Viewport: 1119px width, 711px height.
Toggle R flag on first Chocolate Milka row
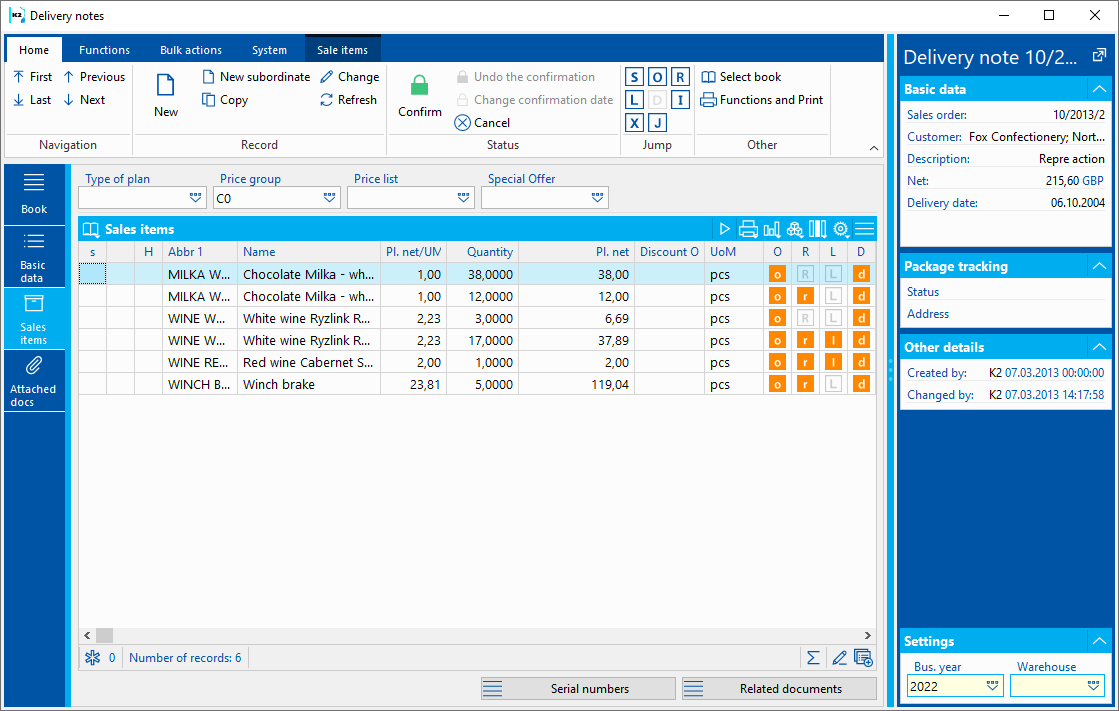click(805, 274)
